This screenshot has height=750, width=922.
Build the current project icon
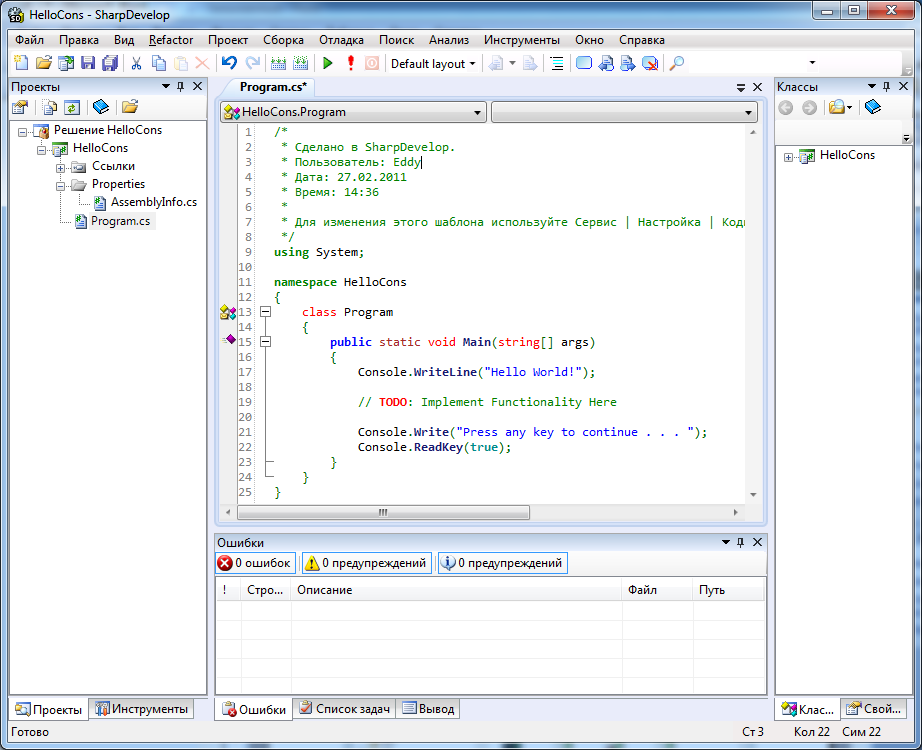(x=300, y=63)
